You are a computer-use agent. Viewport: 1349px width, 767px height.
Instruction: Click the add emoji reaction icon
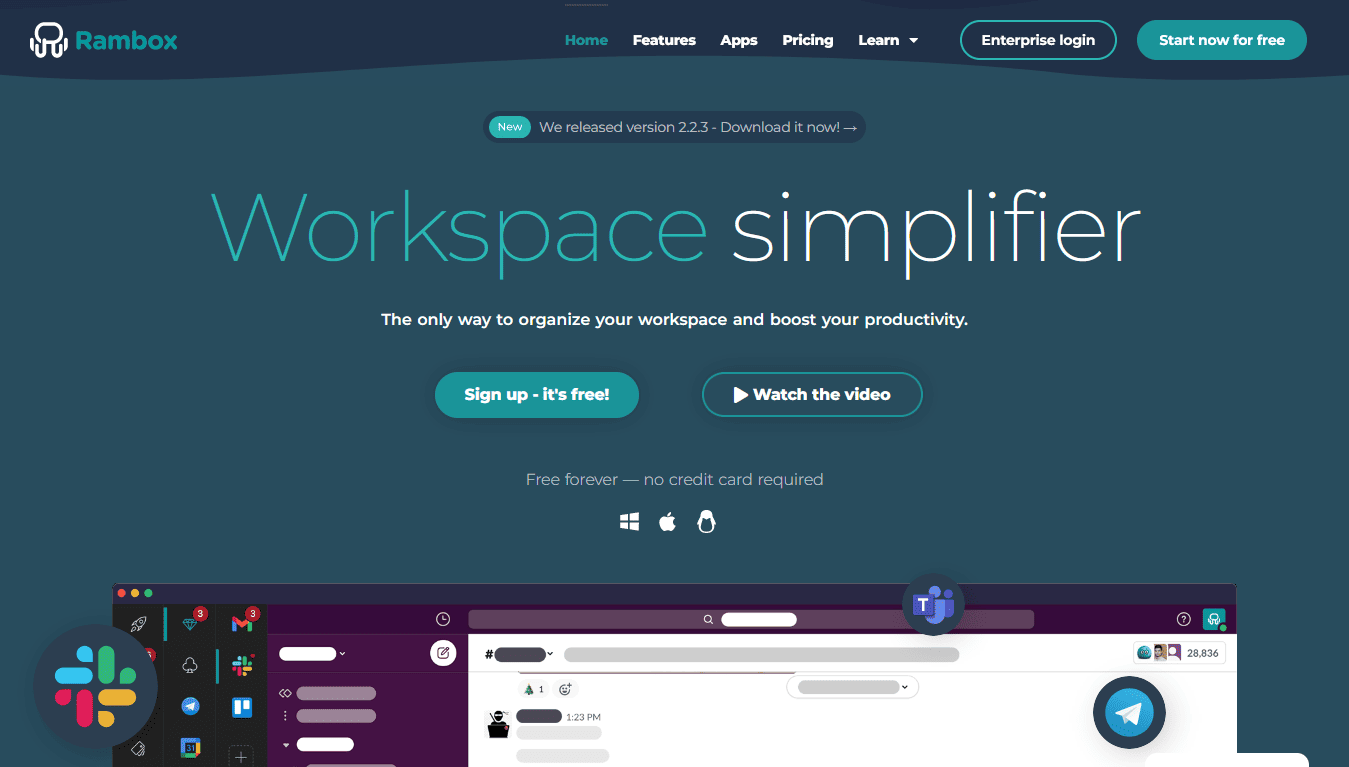(565, 689)
